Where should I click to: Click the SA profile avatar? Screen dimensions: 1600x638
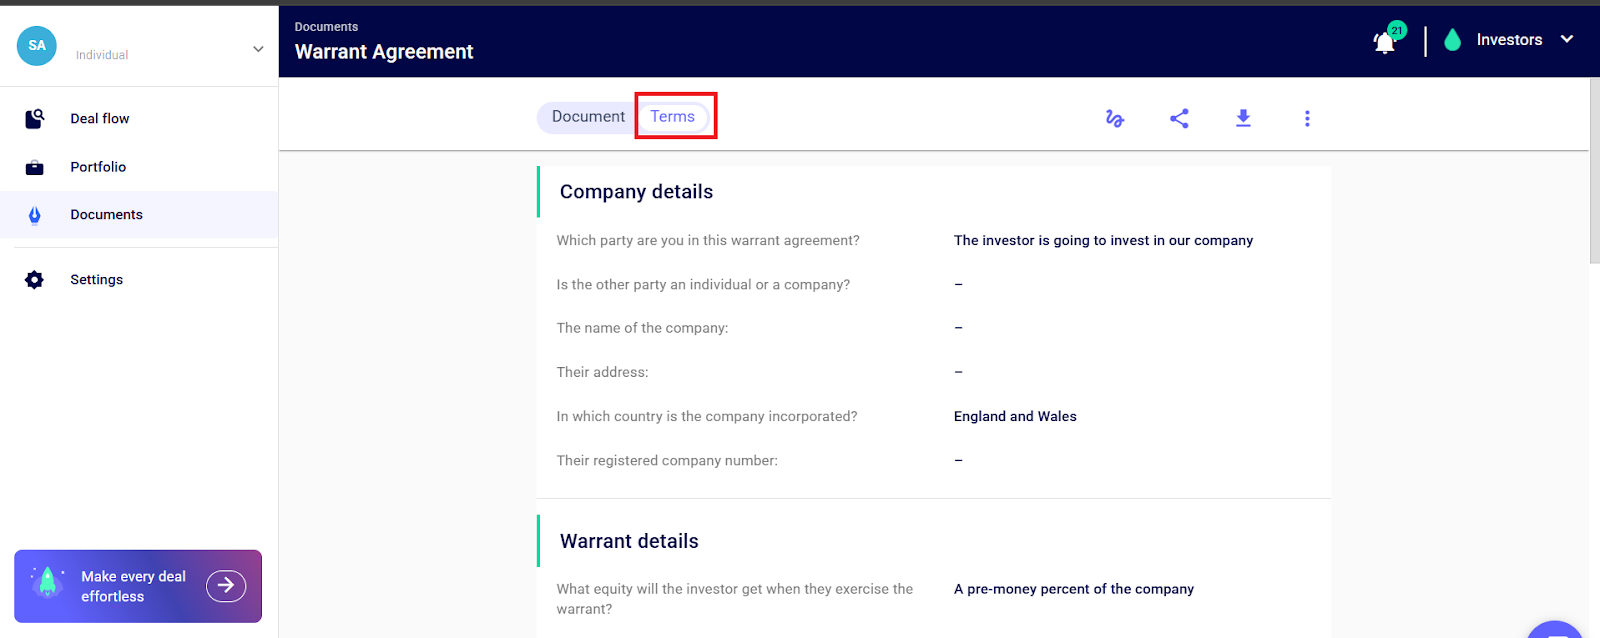point(37,45)
